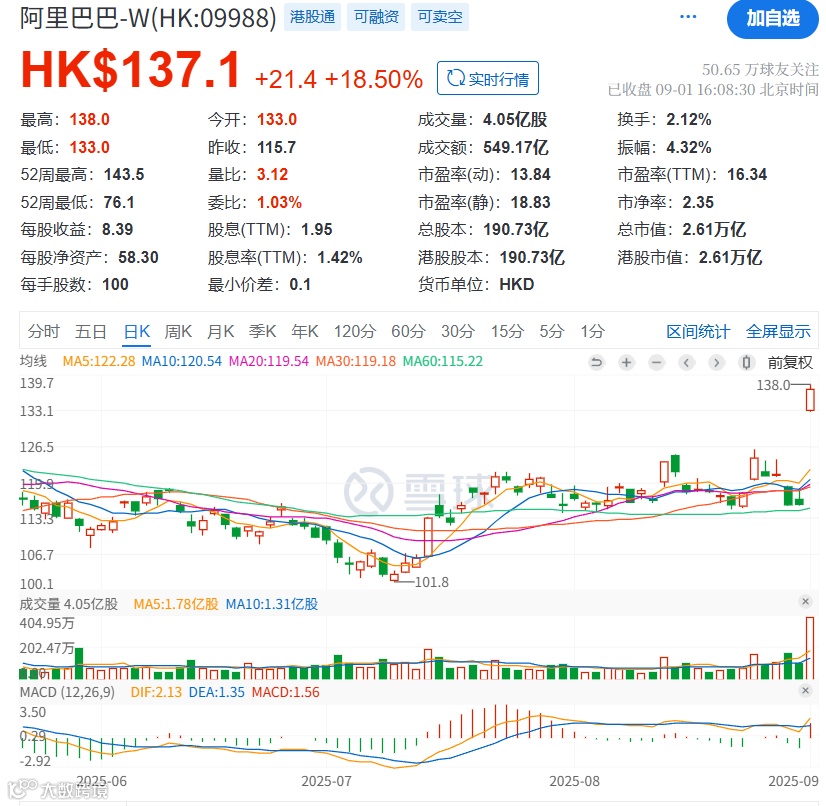Open the three-dot more options menu
Screen dimensions: 826x806
[x=688, y=17]
